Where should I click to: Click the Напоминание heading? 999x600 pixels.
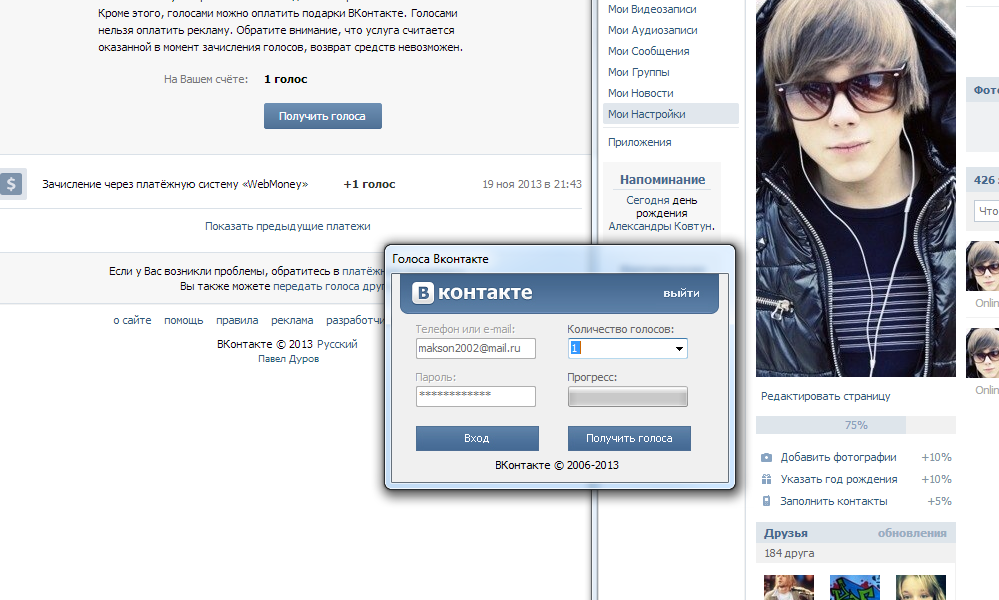coord(663,180)
